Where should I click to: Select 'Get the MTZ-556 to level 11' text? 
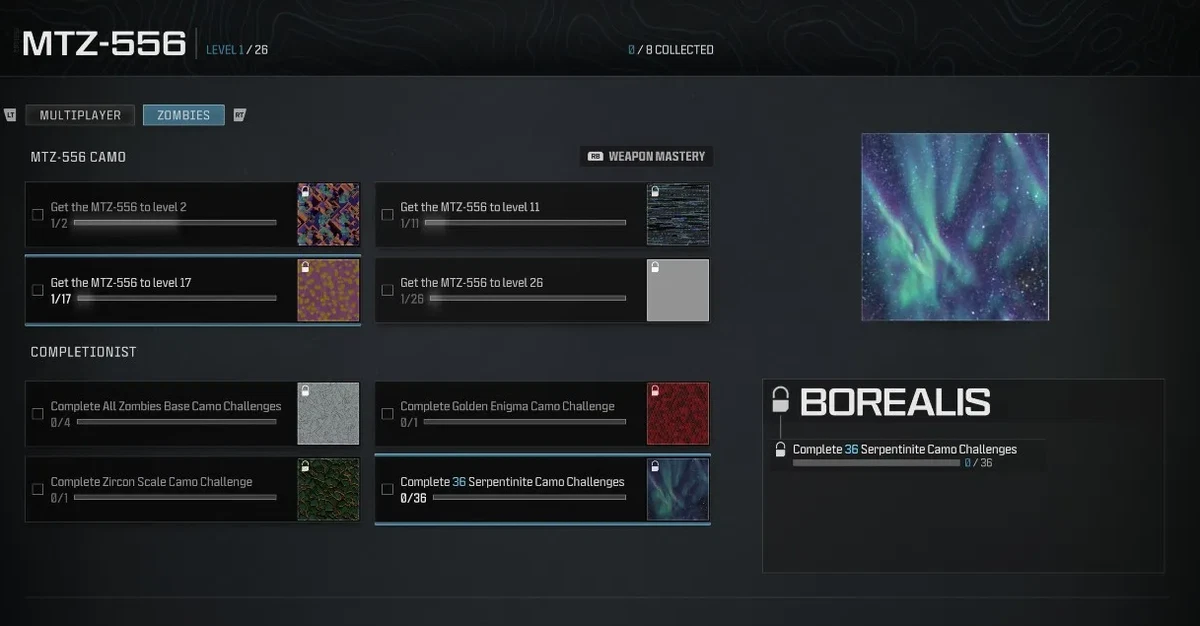click(x=470, y=207)
